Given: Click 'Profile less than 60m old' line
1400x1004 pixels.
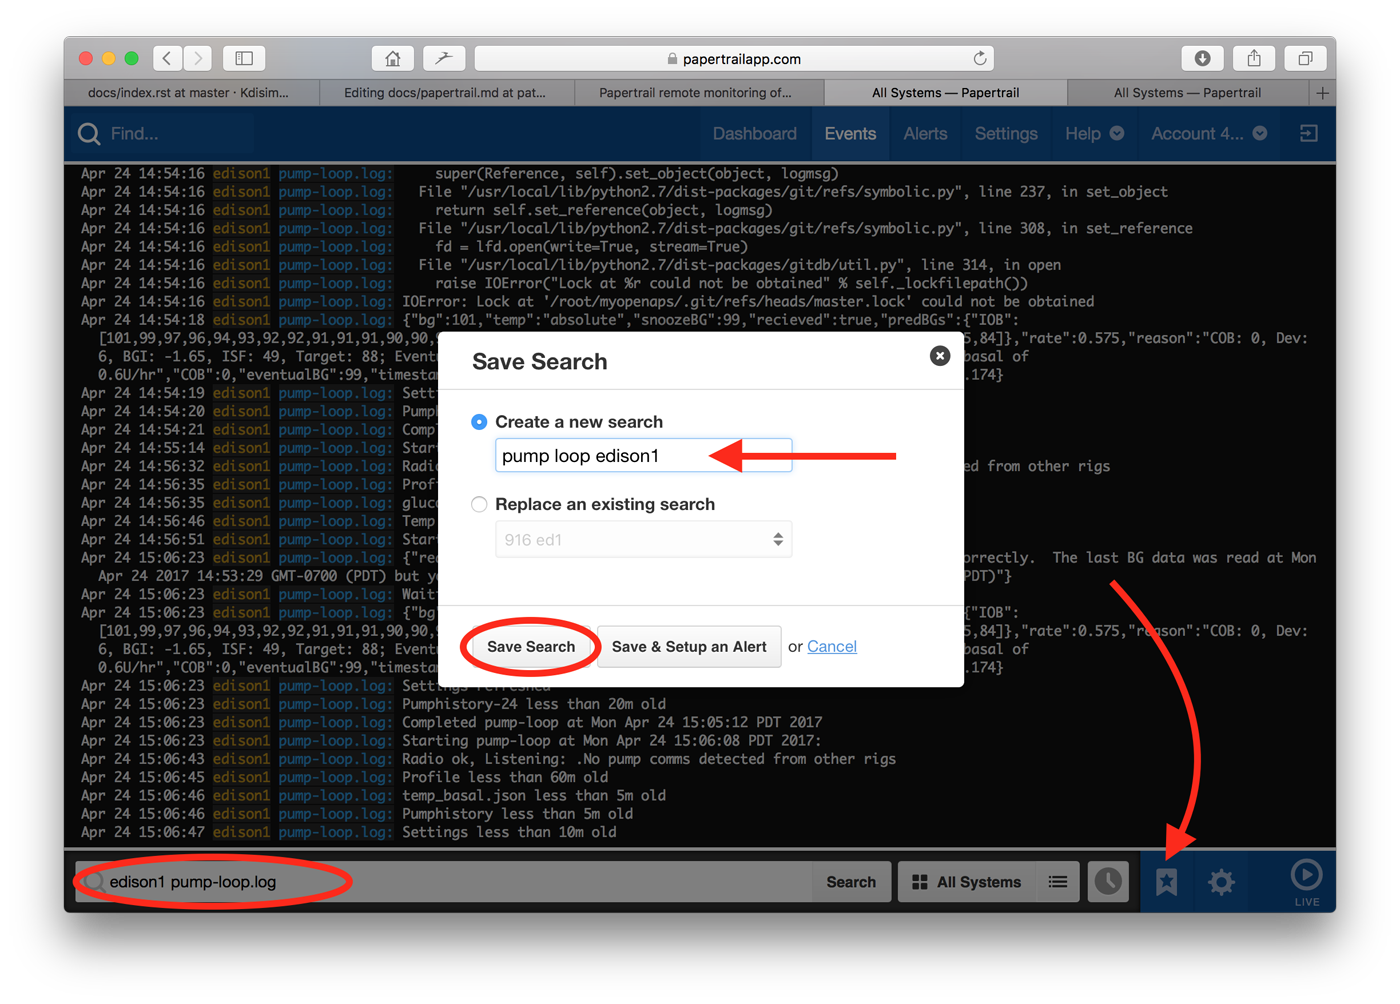Looking at the screenshot, I should 505,777.
